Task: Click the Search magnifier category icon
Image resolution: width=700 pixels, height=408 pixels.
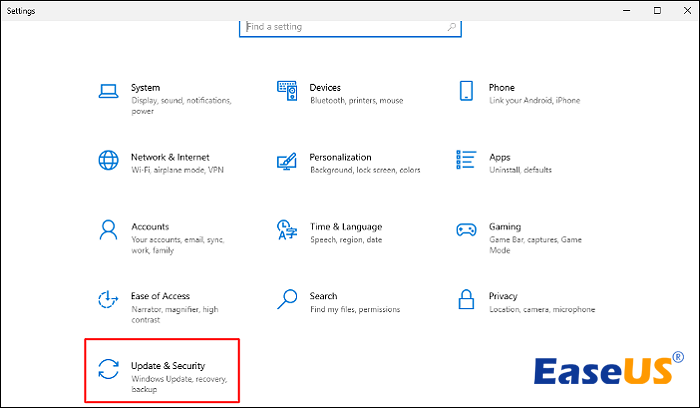Action: pos(287,299)
